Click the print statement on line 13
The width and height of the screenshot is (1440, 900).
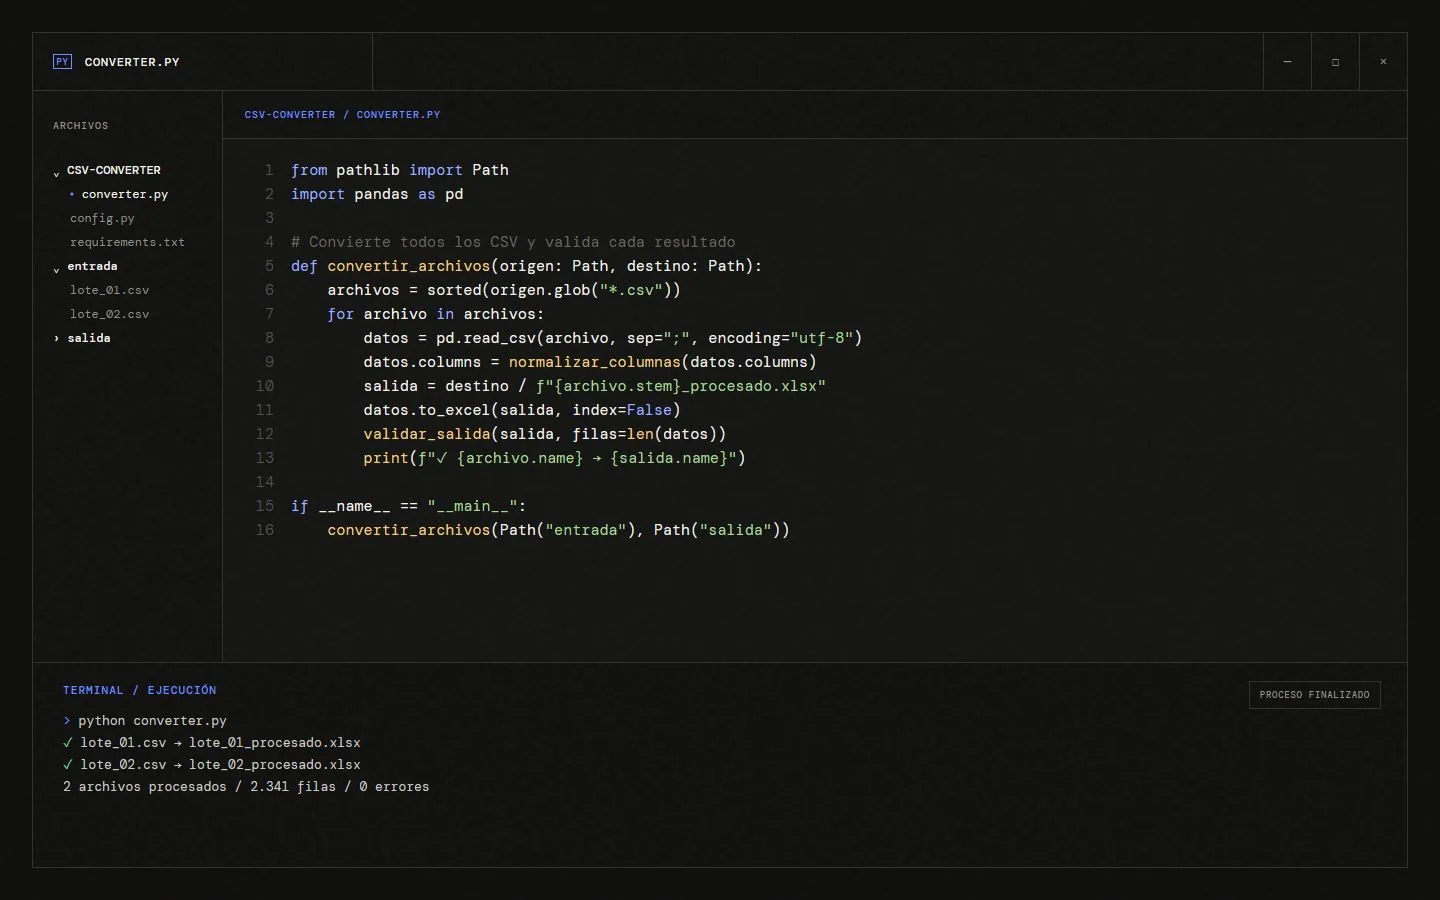(x=555, y=458)
